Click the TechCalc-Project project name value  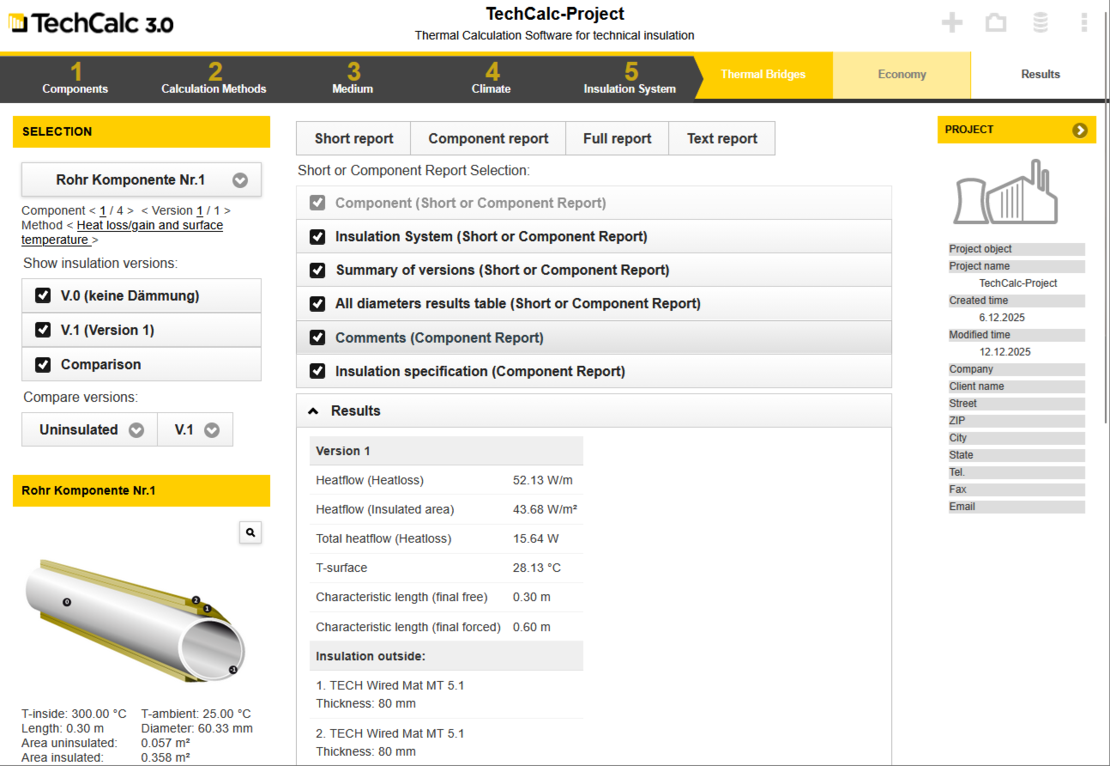(x=1018, y=283)
